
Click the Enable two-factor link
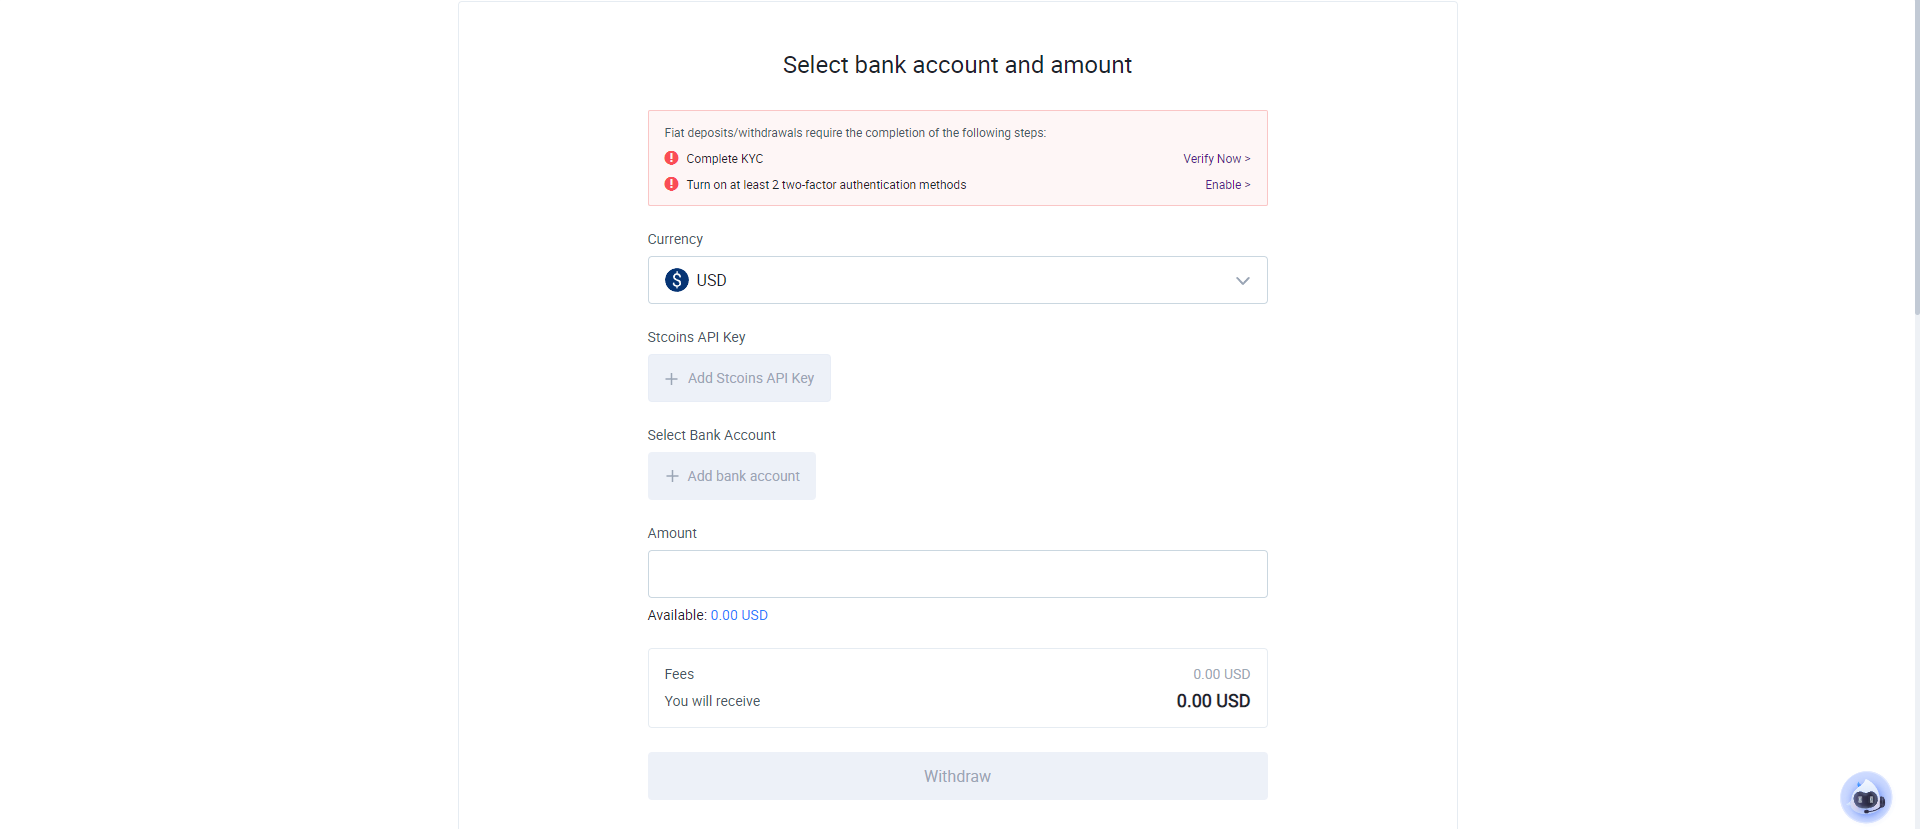[x=1228, y=185]
